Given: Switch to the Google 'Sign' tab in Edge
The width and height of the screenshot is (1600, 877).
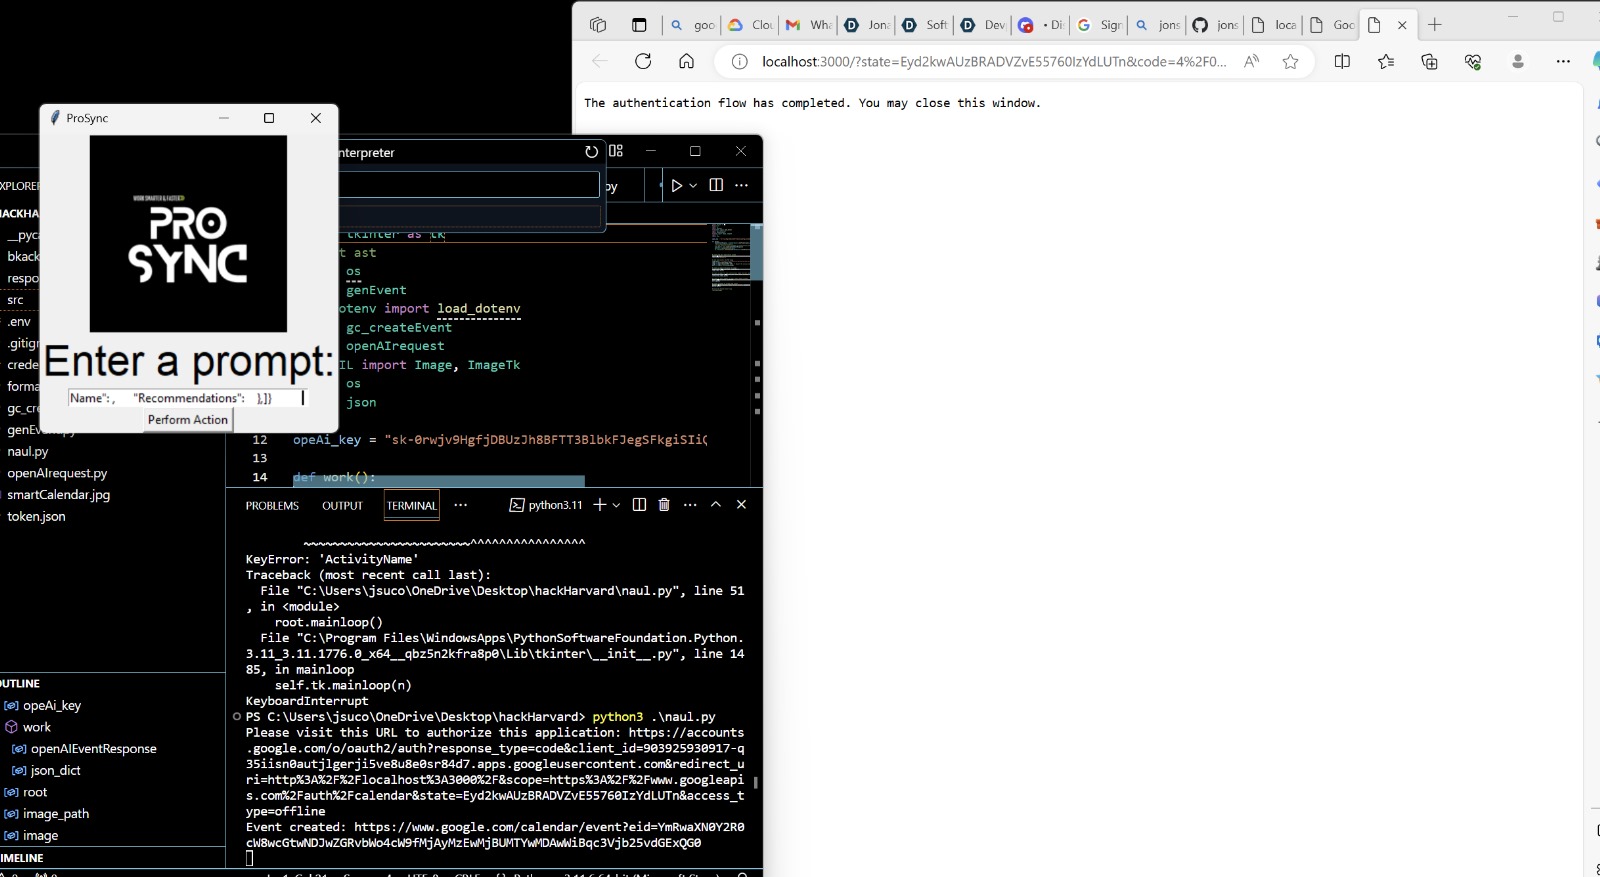Looking at the screenshot, I should (x=1098, y=25).
